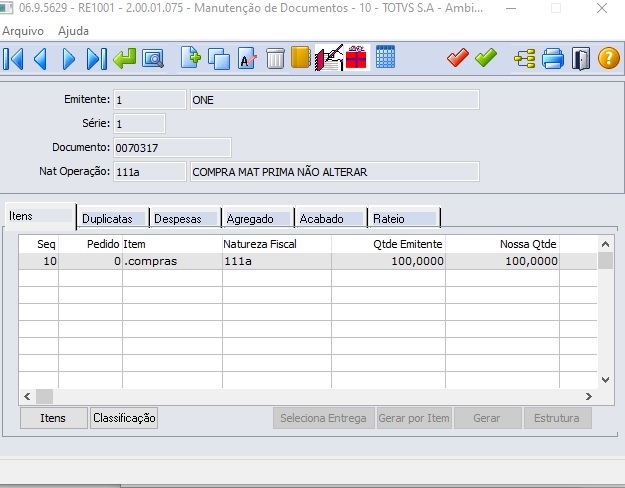Click the red notebook with pen icon
The image size is (625, 488).
pos(329,58)
